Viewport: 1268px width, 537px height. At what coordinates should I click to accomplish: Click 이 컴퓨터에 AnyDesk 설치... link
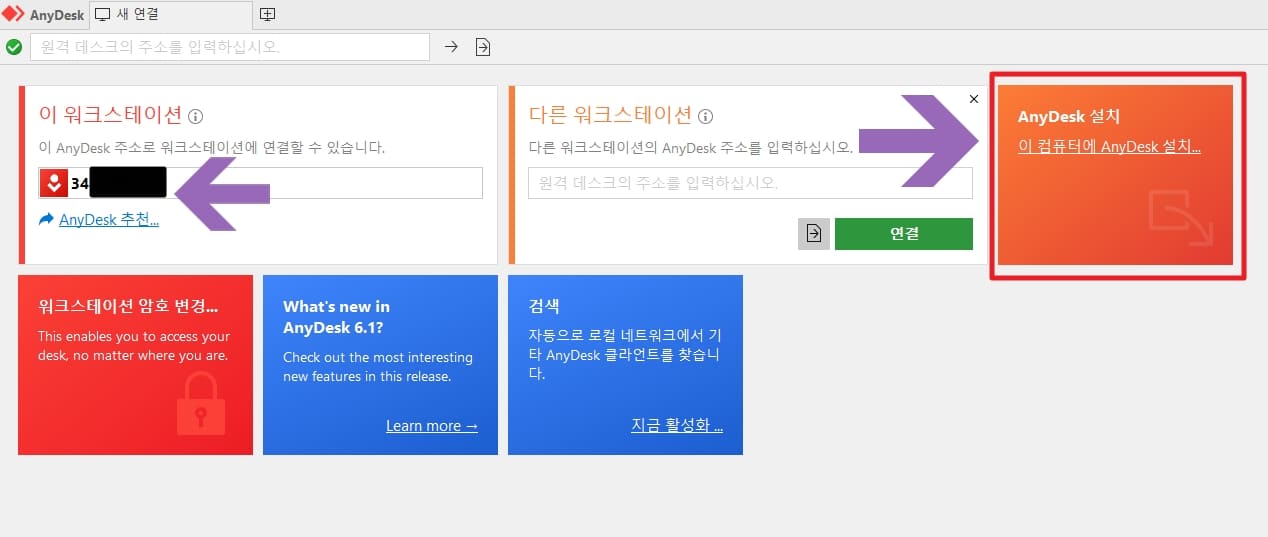click(x=1109, y=146)
